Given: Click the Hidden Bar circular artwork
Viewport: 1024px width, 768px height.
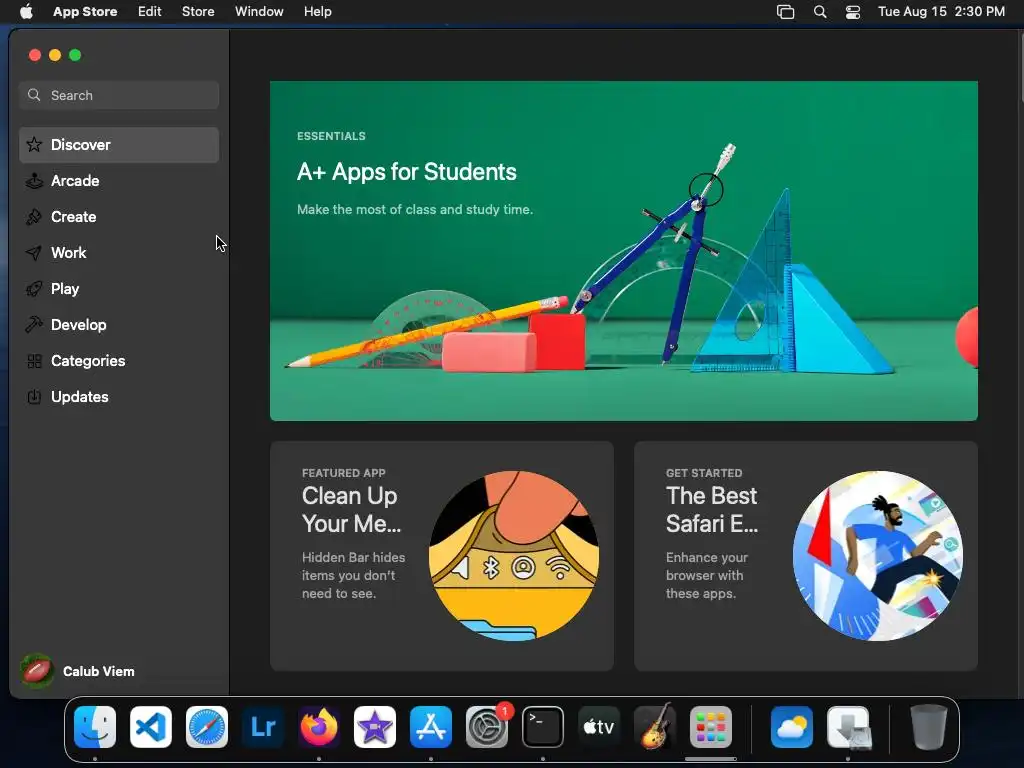Looking at the screenshot, I should (x=514, y=556).
